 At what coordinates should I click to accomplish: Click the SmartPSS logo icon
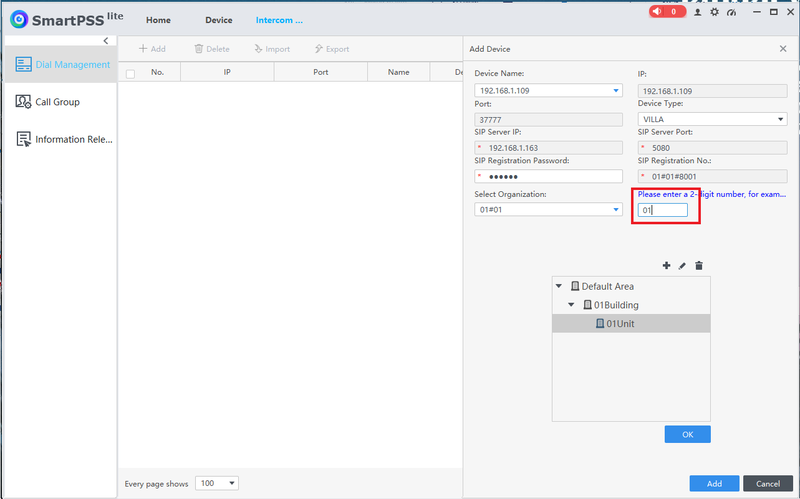pos(19,19)
